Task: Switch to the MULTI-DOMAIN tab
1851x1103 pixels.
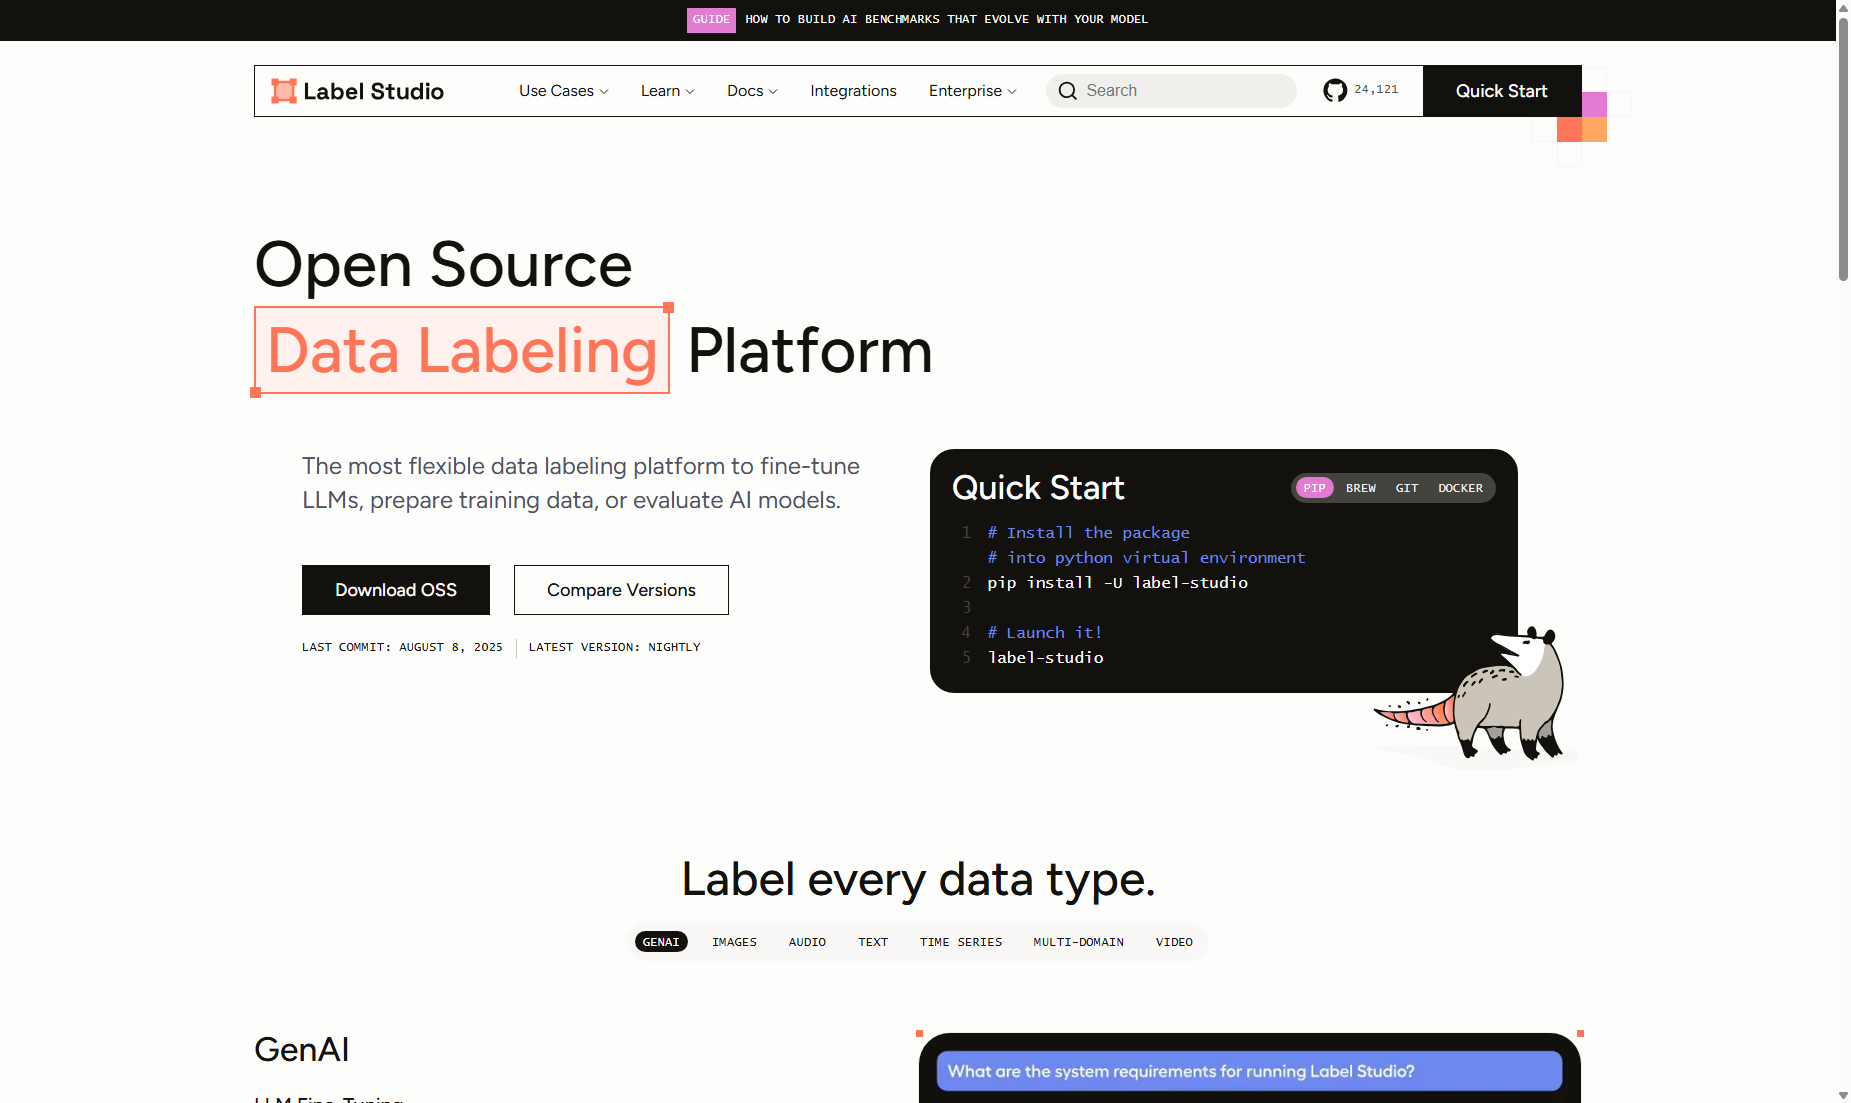Action: click(1078, 942)
